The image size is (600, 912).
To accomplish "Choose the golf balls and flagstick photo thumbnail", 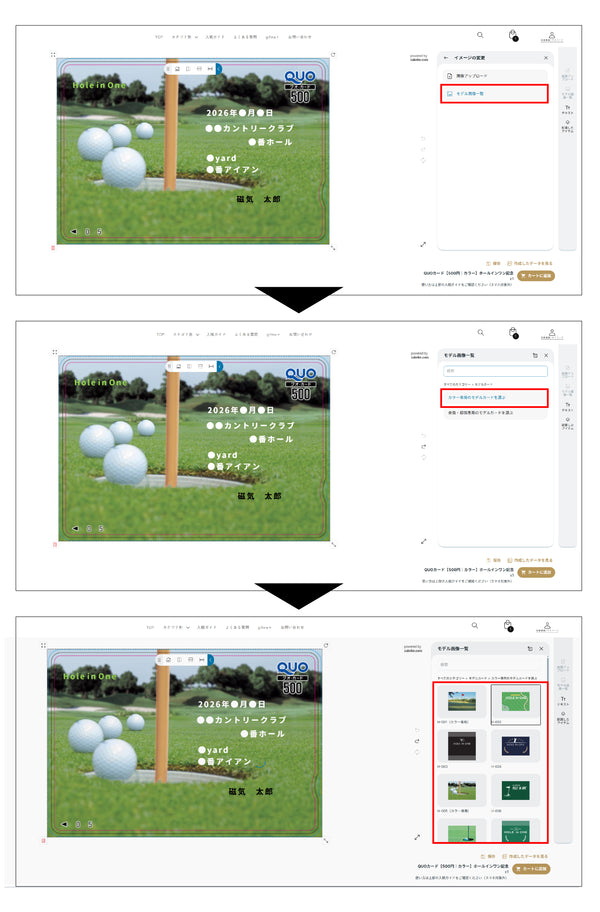I will [x=462, y=790].
